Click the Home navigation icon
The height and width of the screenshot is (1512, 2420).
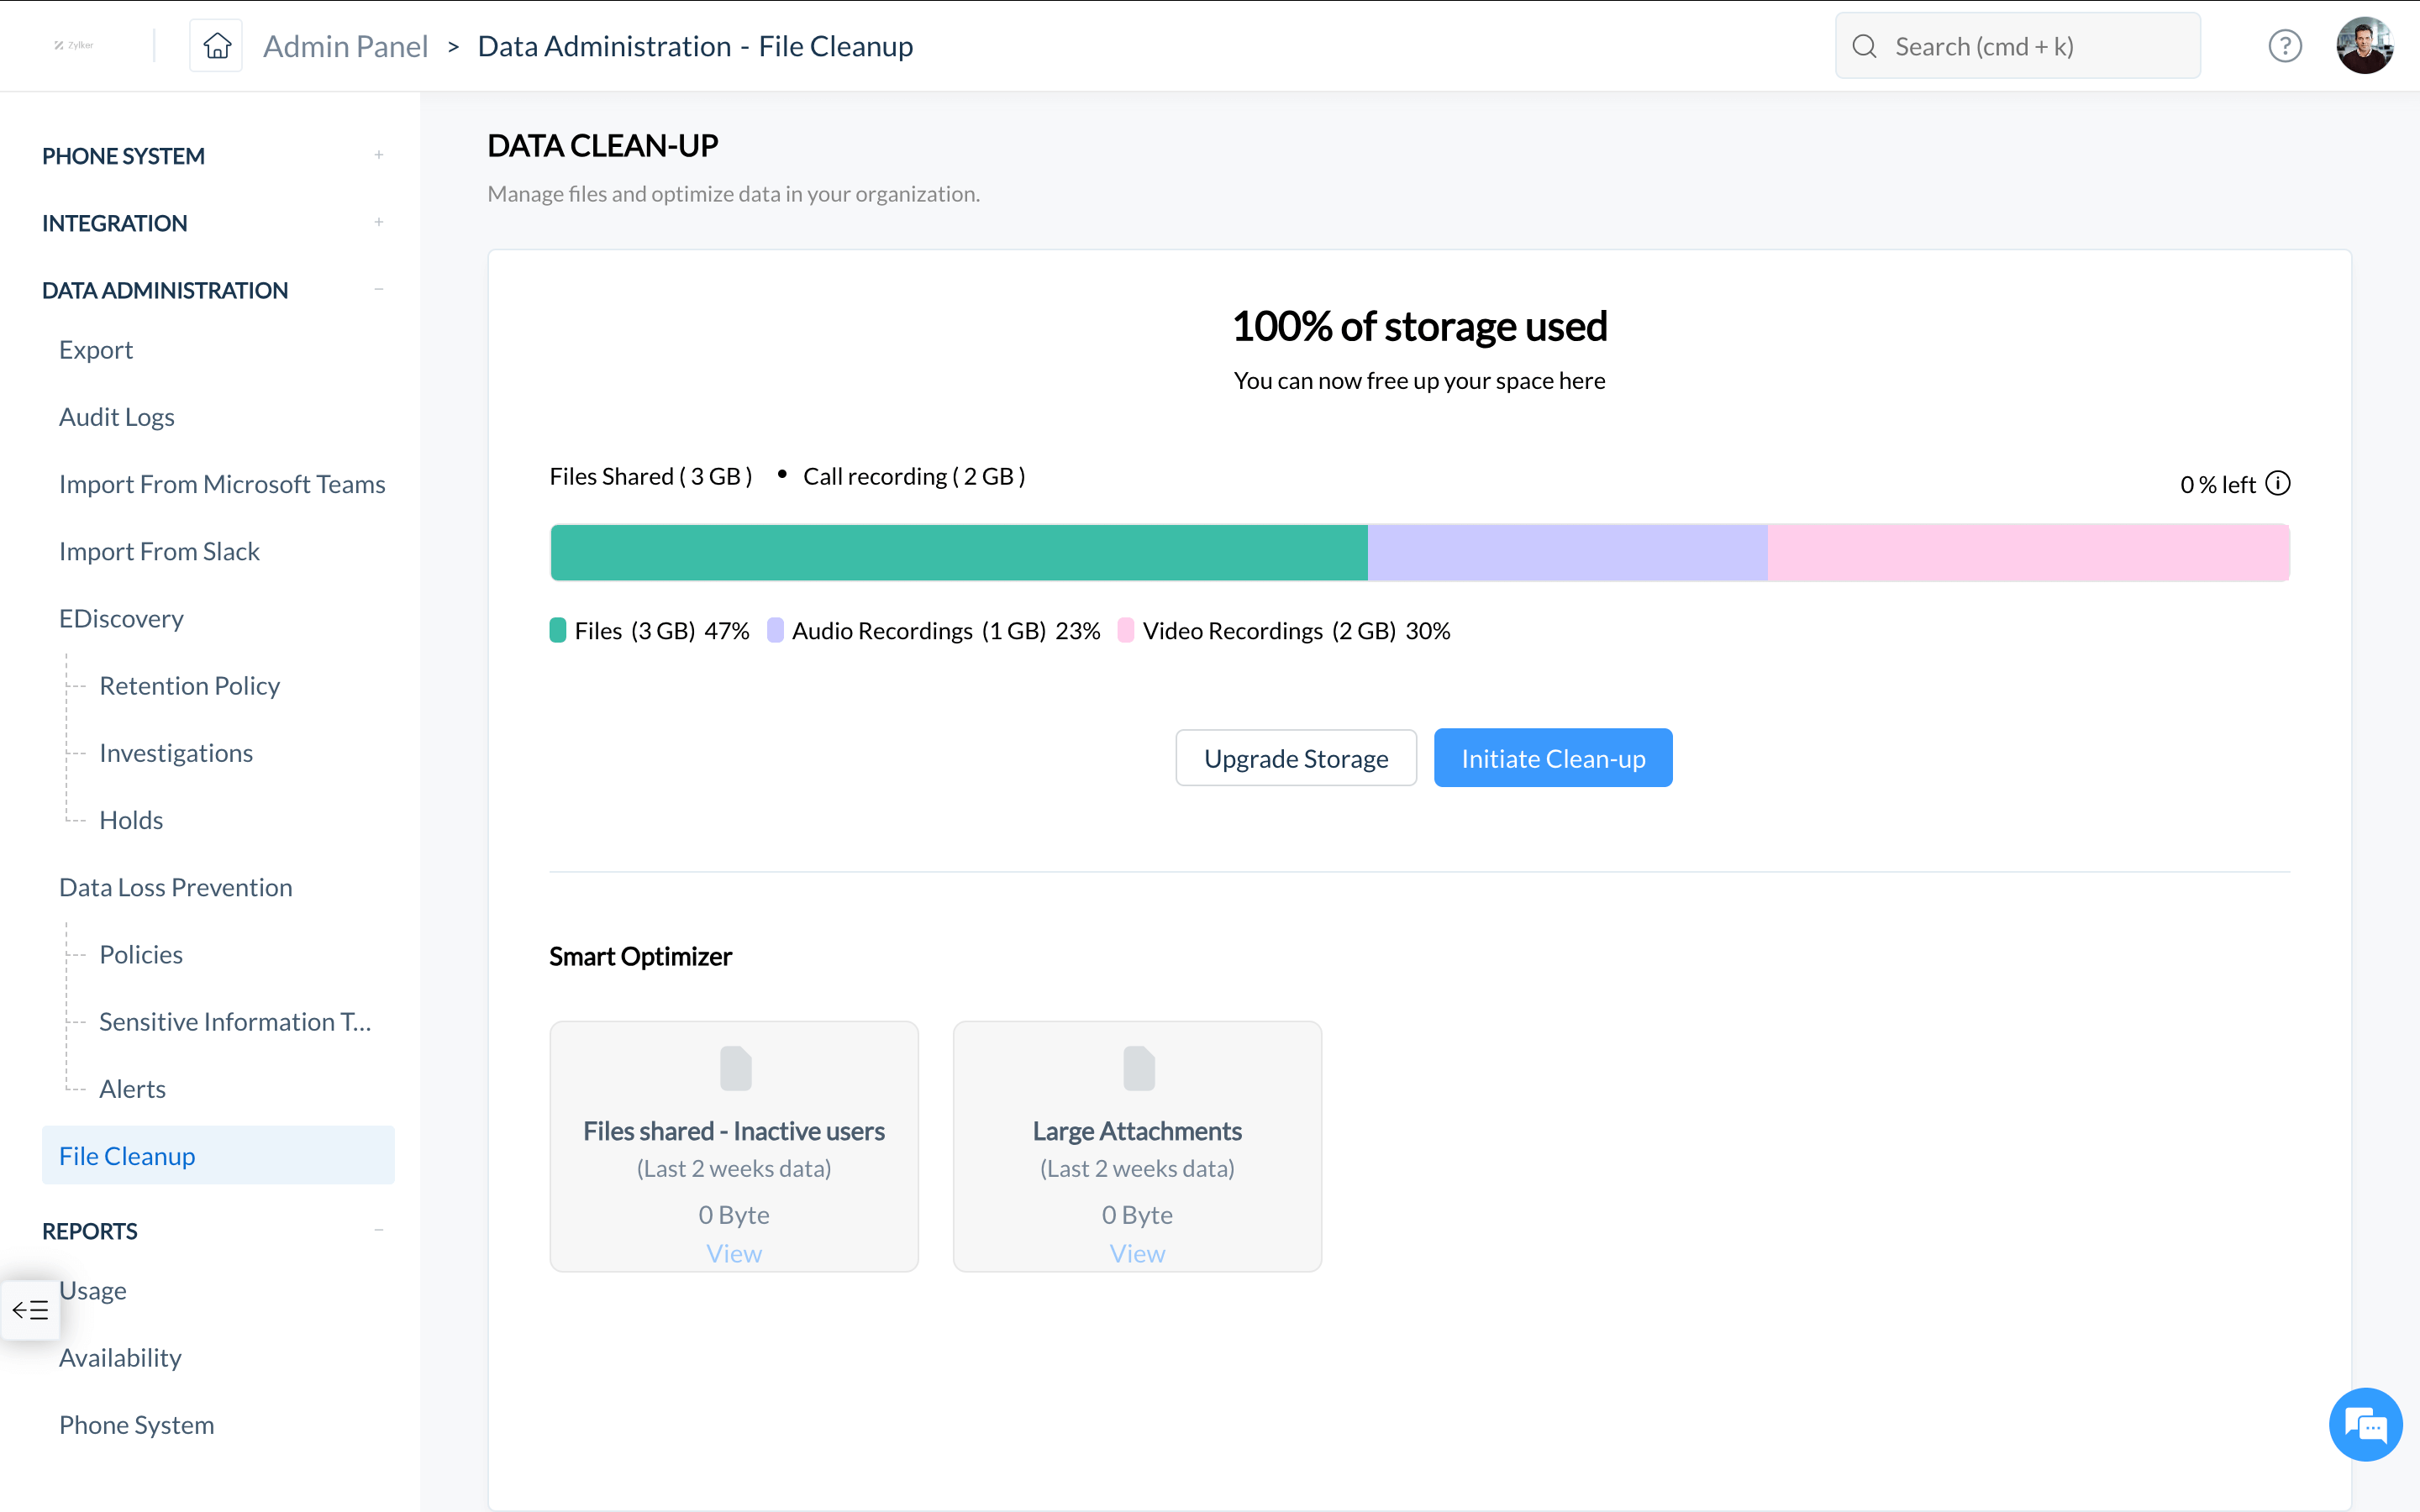(218, 44)
